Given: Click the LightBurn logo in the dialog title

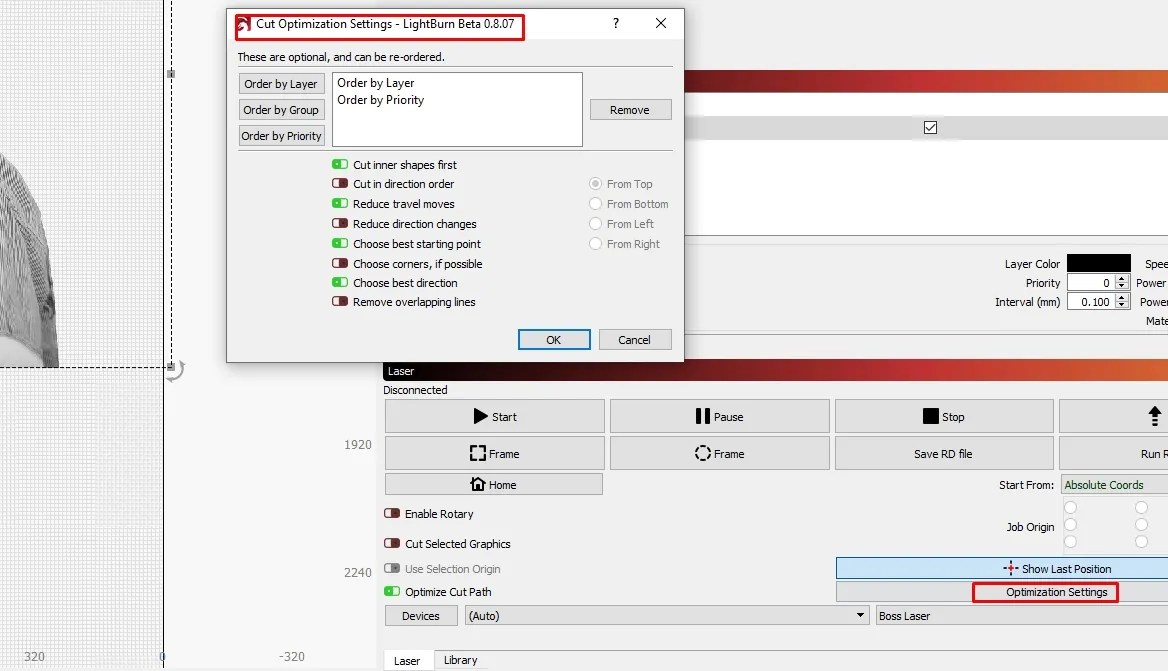Looking at the screenshot, I should coord(243,25).
